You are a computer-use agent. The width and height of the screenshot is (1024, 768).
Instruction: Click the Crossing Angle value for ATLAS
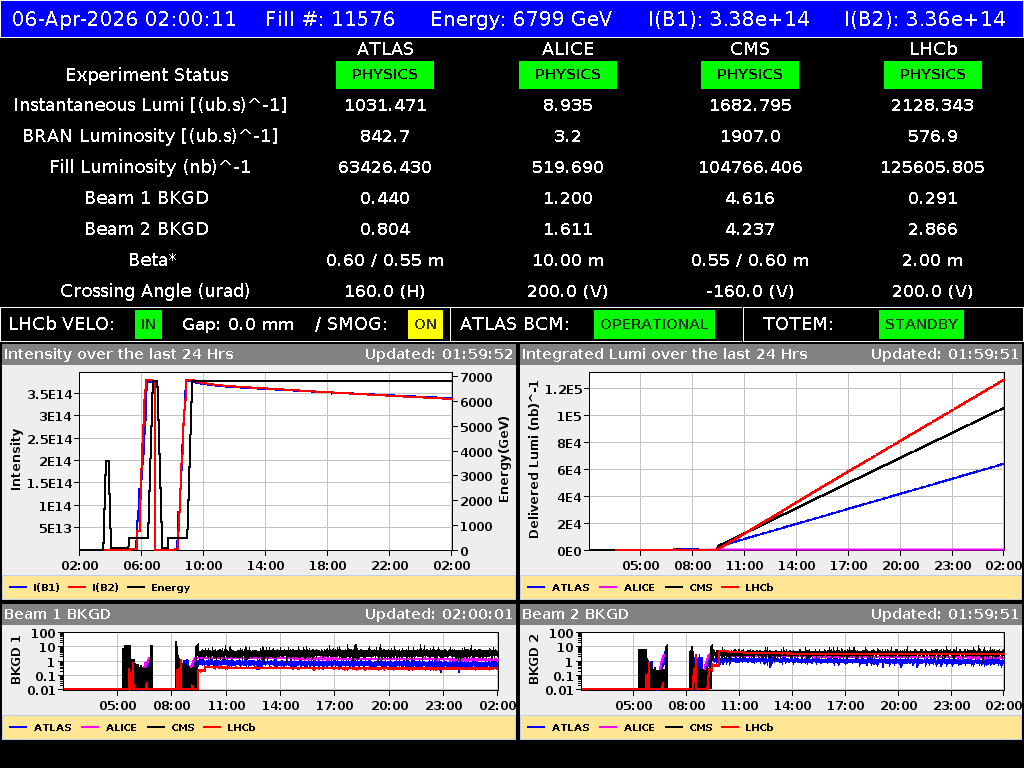tap(384, 291)
